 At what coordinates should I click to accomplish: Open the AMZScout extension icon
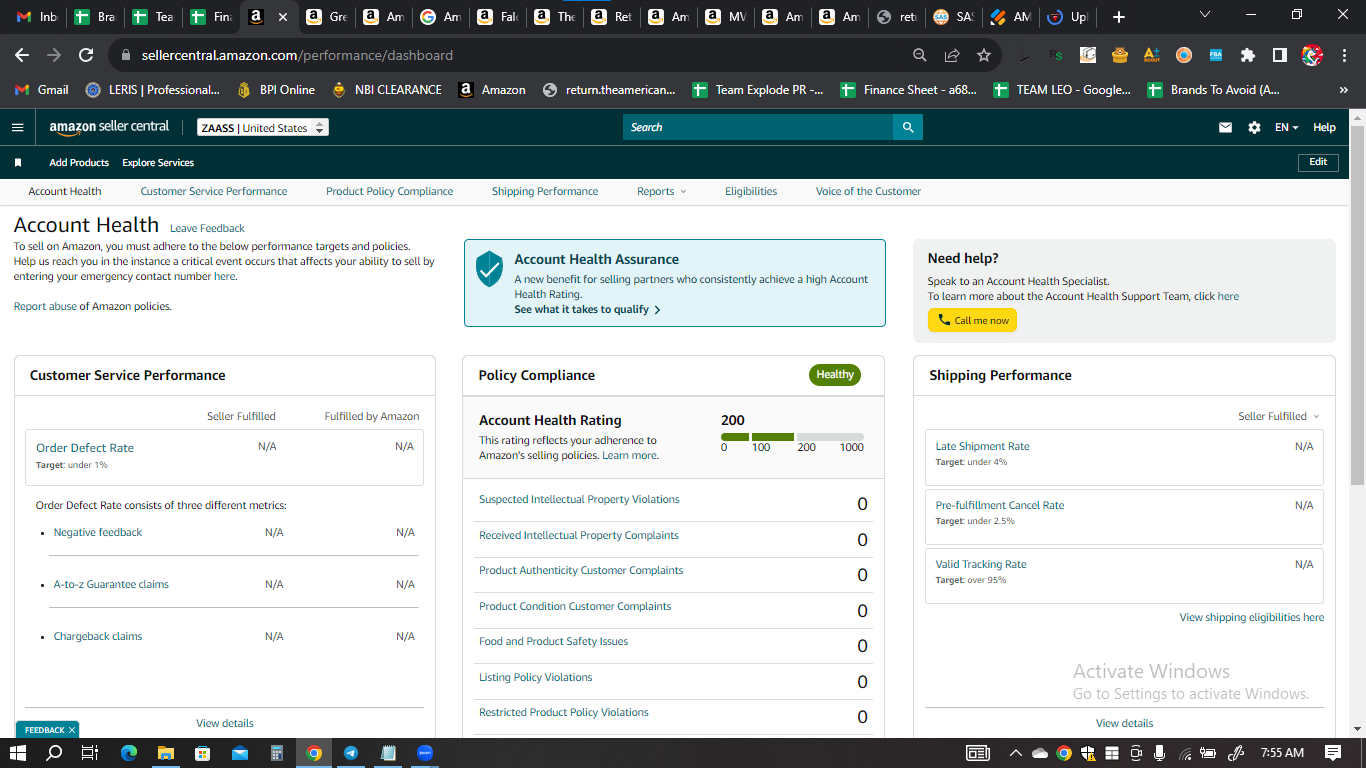click(1151, 55)
